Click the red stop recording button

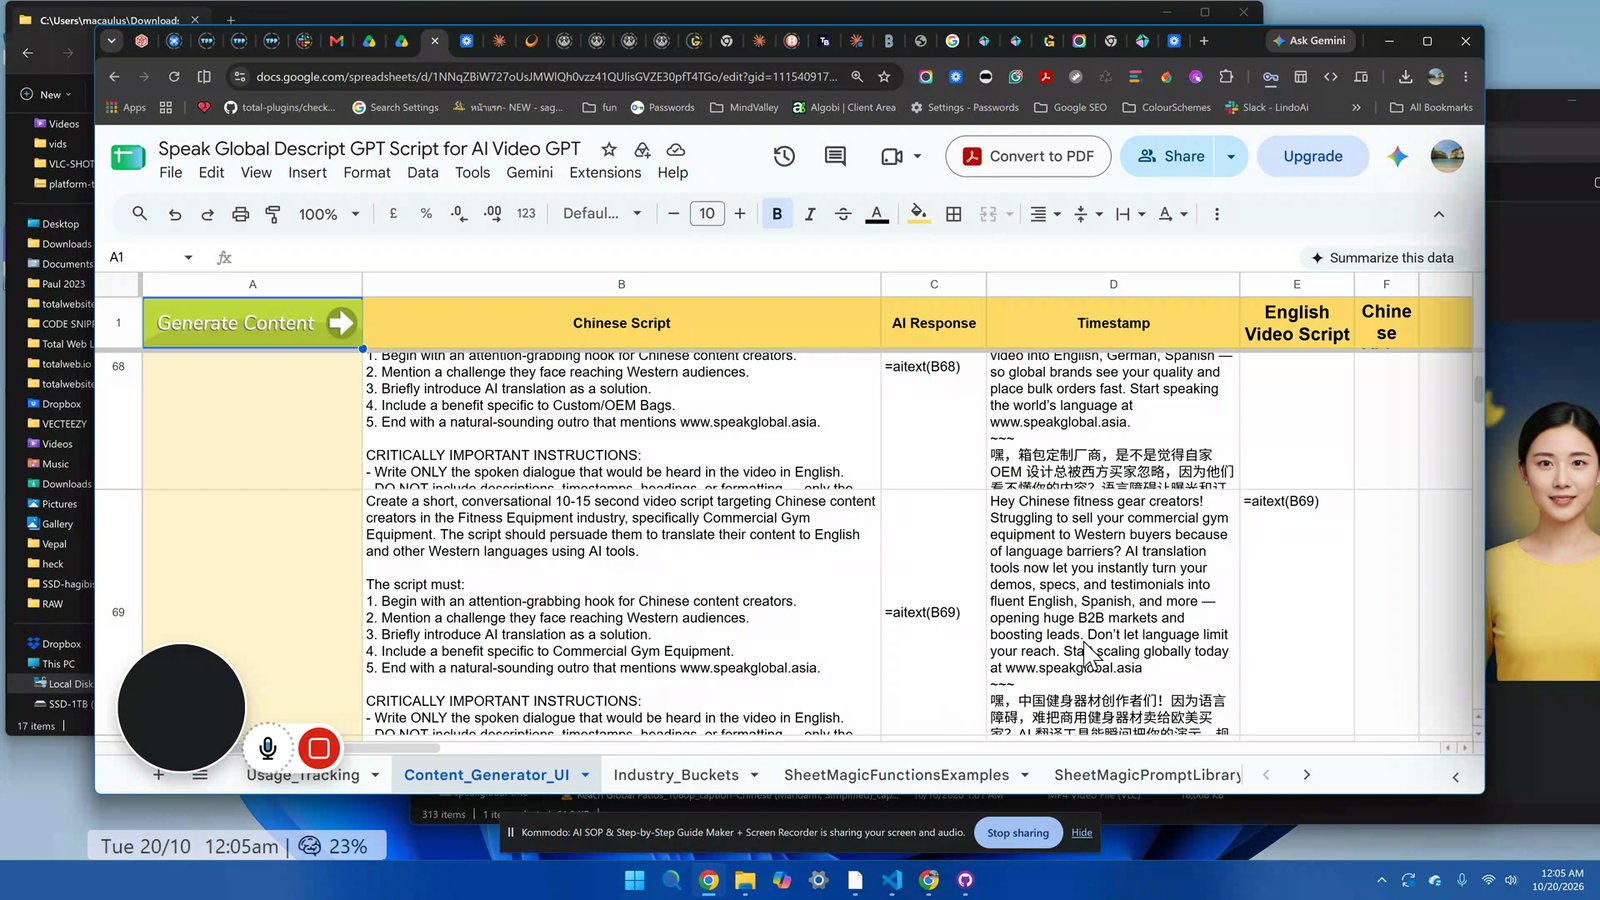click(x=319, y=748)
